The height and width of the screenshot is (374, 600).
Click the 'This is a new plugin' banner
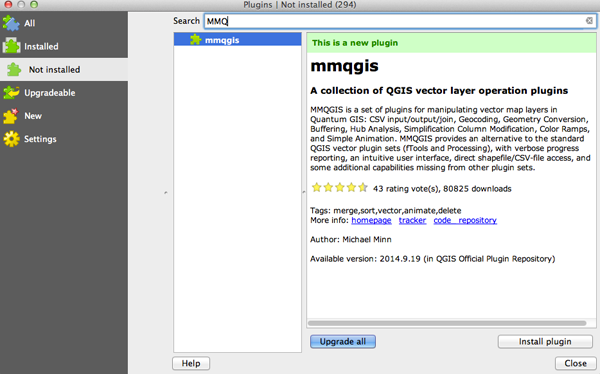[452, 43]
